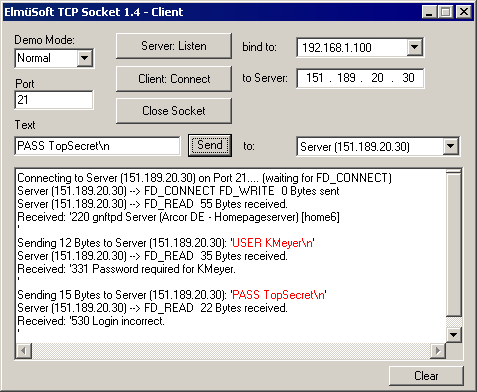Click the log's horizontal scroll right arrow
This screenshot has width=477, height=392.
[438, 351]
